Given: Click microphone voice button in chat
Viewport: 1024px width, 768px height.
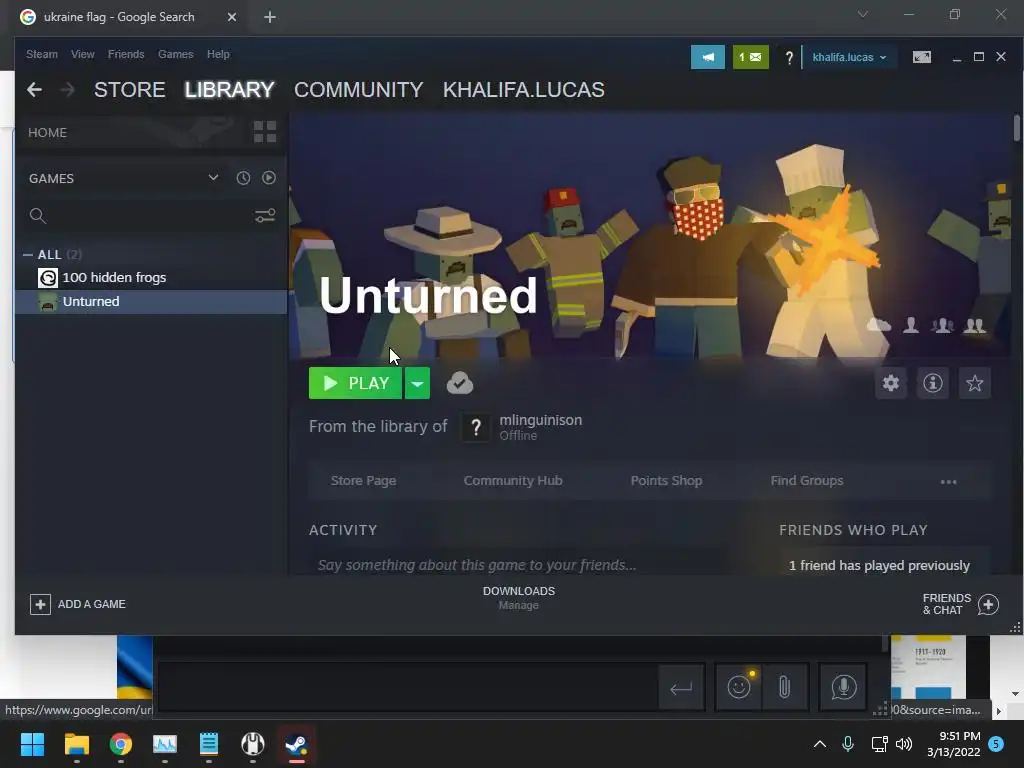Looking at the screenshot, I should (x=843, y=687).
